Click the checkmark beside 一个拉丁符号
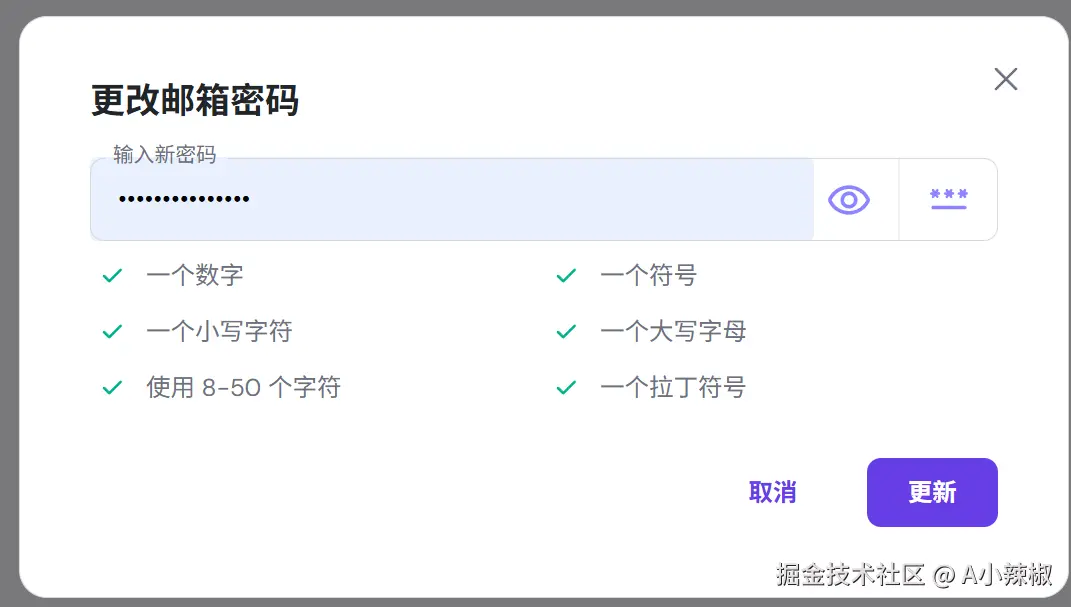The height and width of the screenshot is (607, 1071). 566,387
